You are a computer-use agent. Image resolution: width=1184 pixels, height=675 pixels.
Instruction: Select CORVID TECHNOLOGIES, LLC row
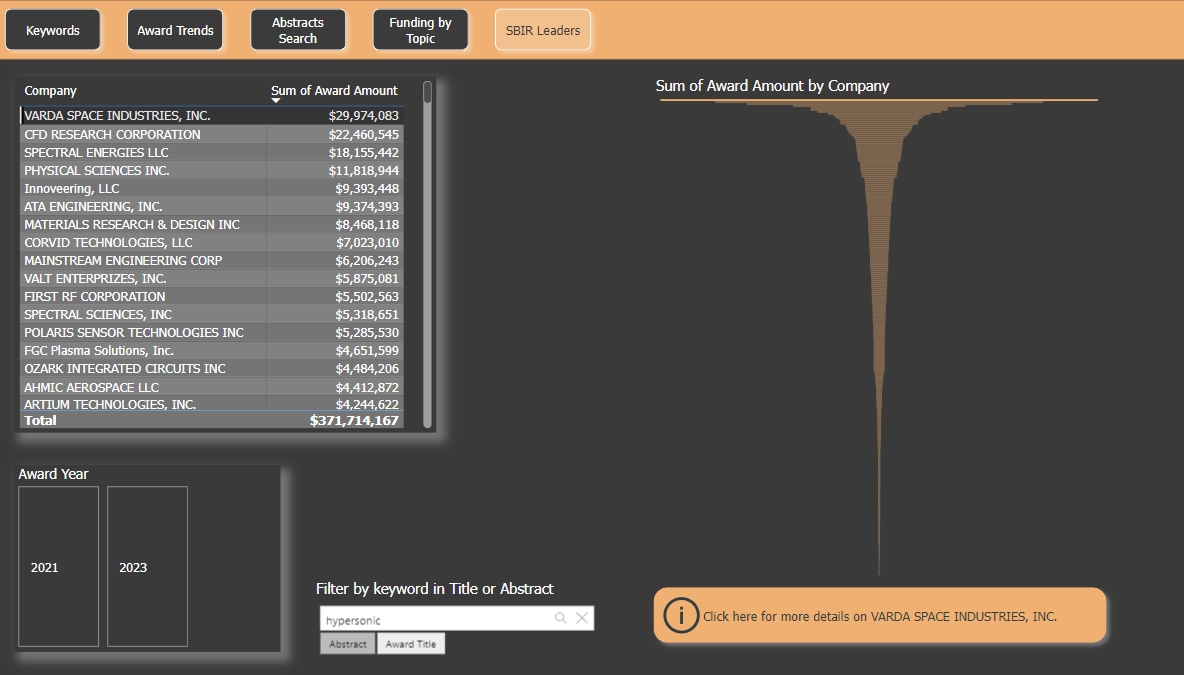[211, 242]
